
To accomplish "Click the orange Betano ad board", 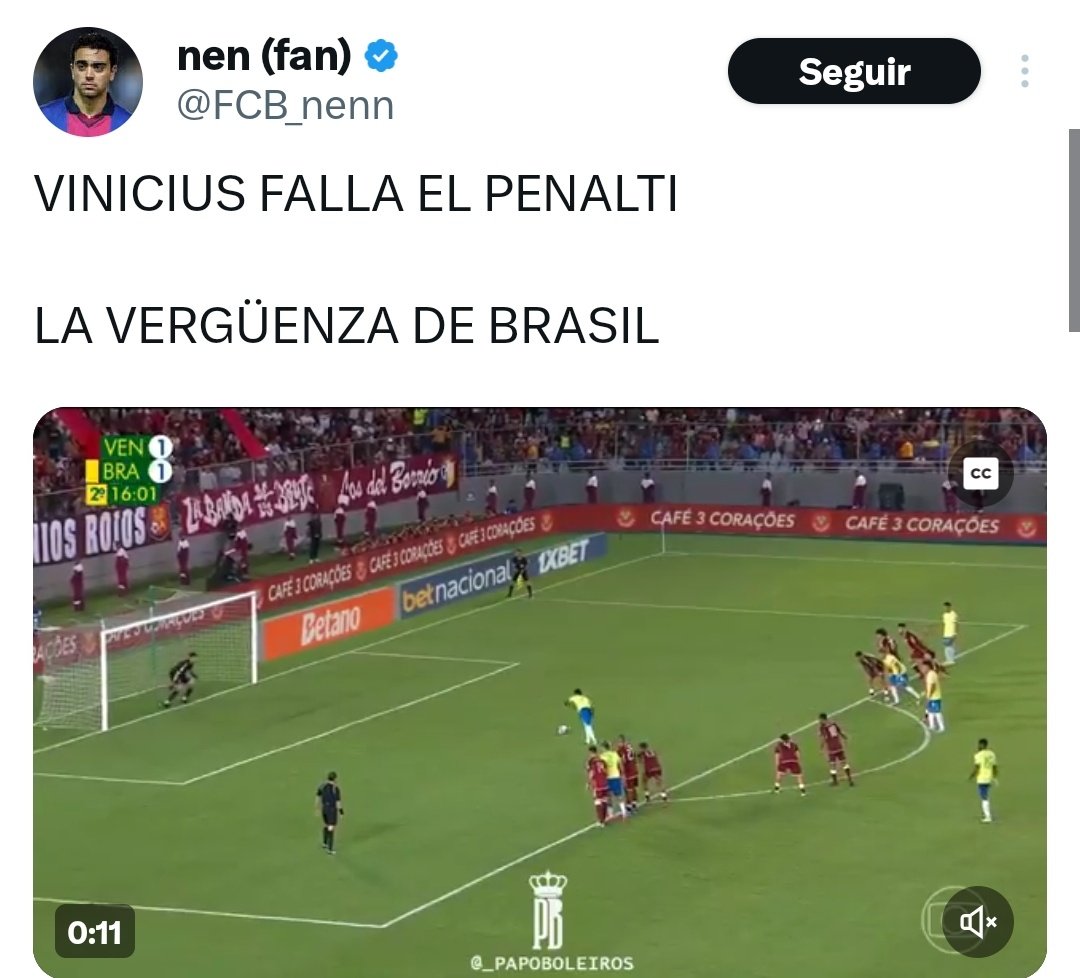I will [329, 623].
